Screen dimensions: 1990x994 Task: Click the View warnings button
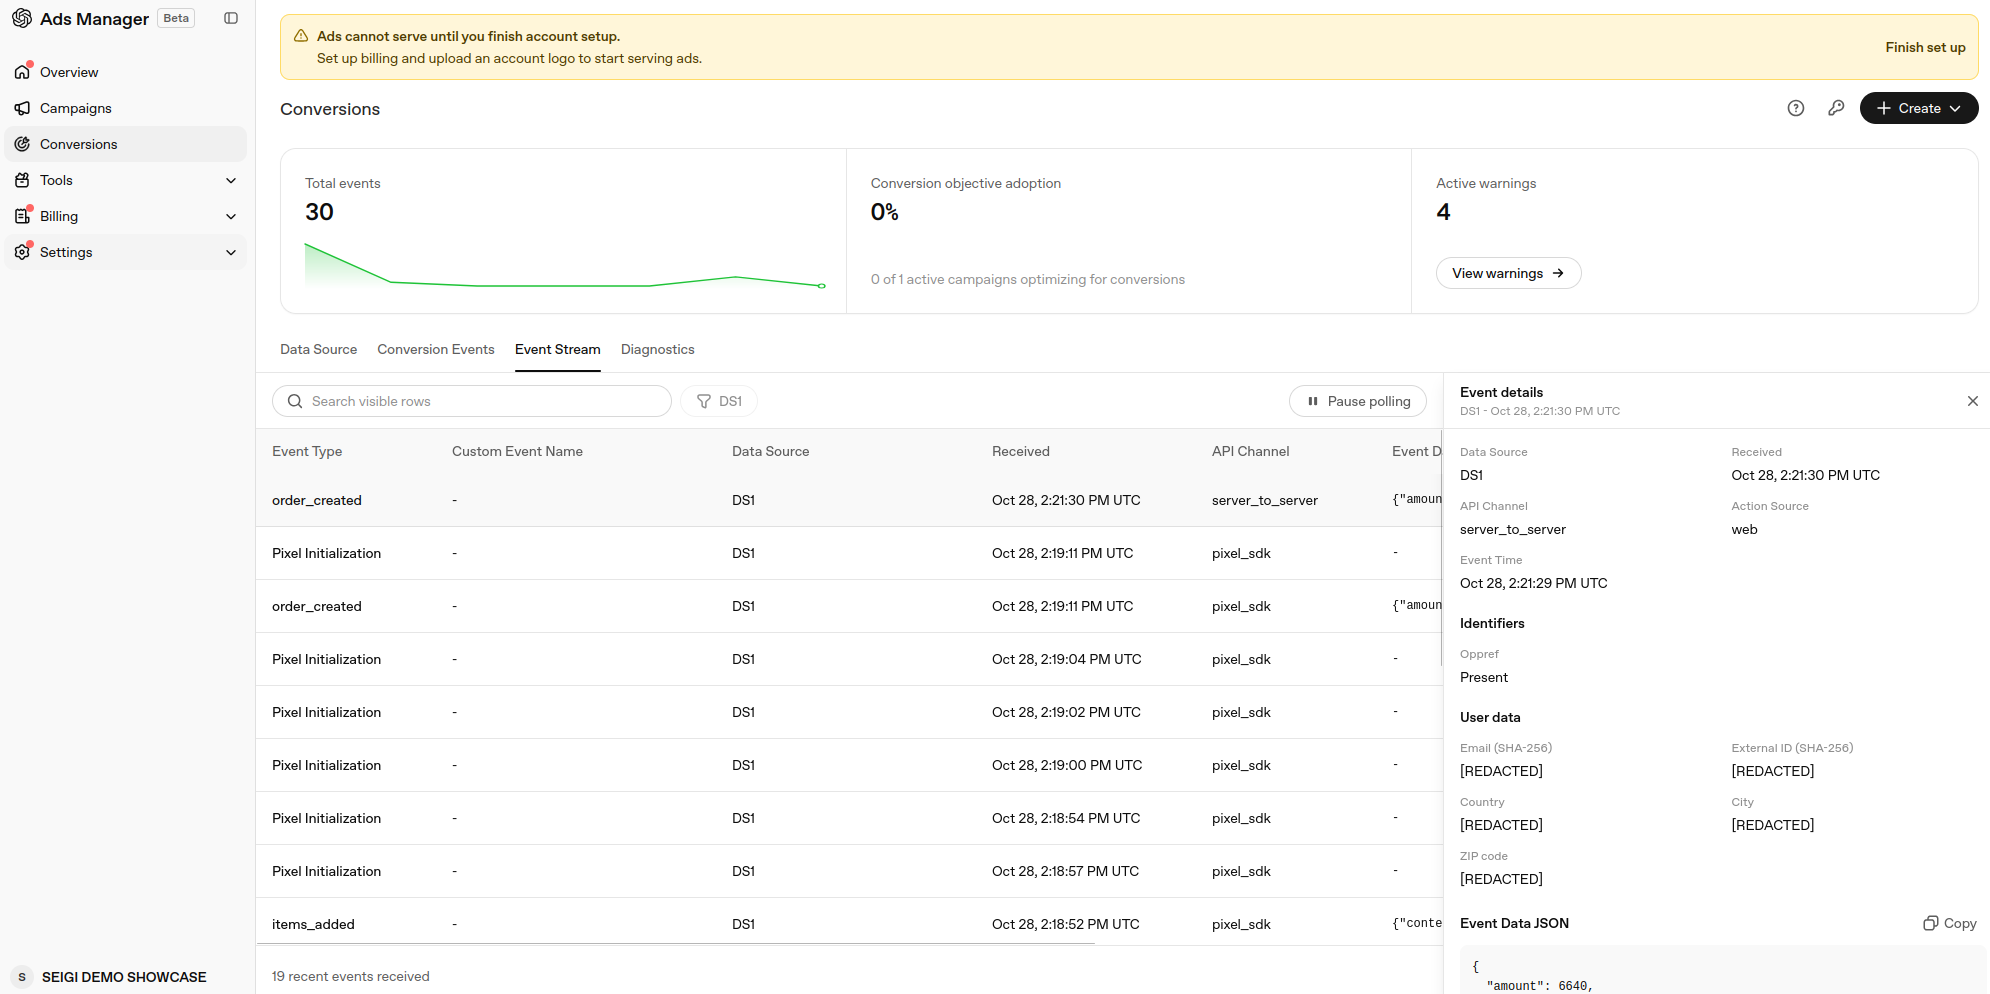1508,273
